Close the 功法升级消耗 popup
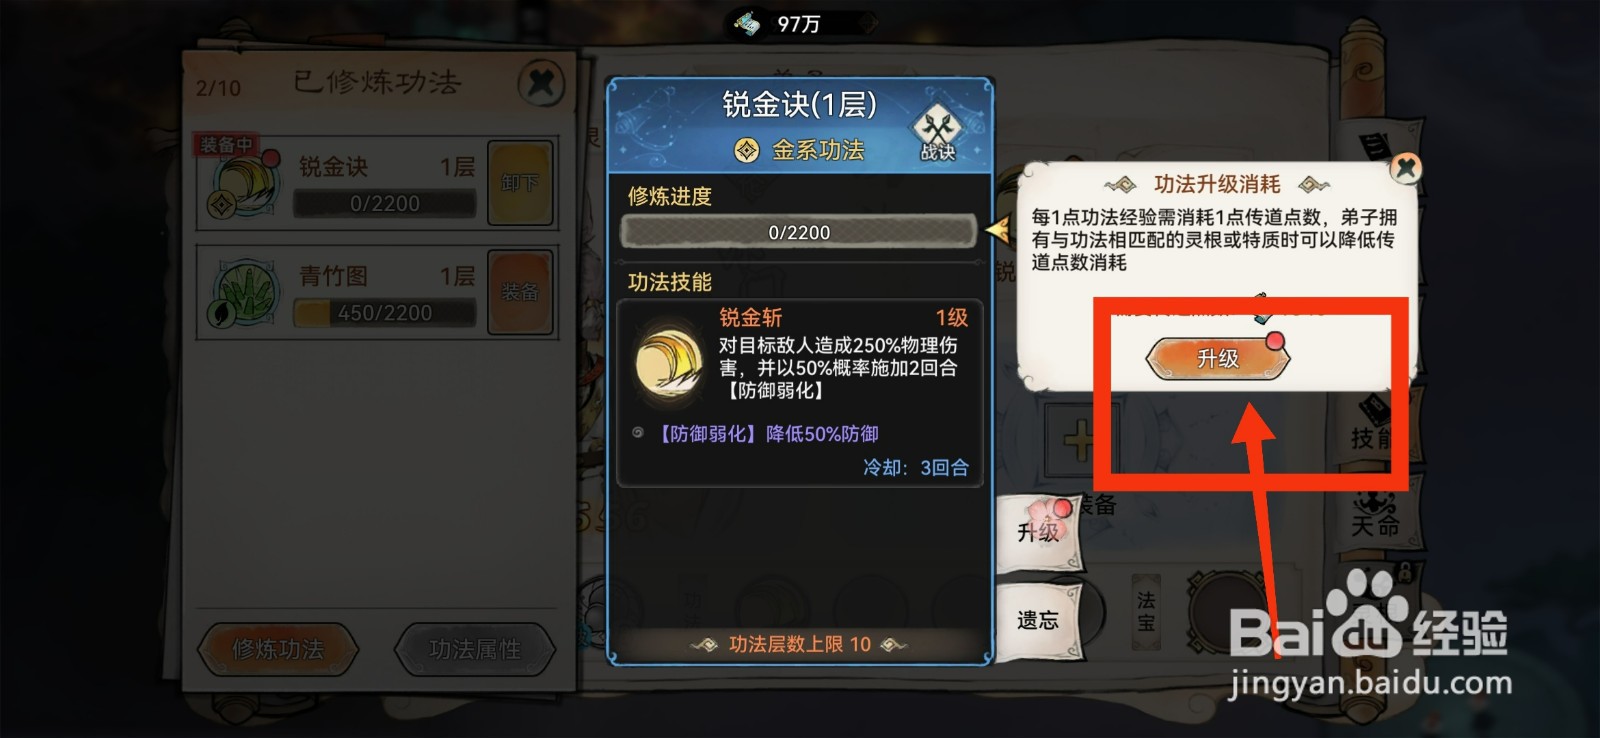The image size is (1600, 738). [x=1406, y=167]
